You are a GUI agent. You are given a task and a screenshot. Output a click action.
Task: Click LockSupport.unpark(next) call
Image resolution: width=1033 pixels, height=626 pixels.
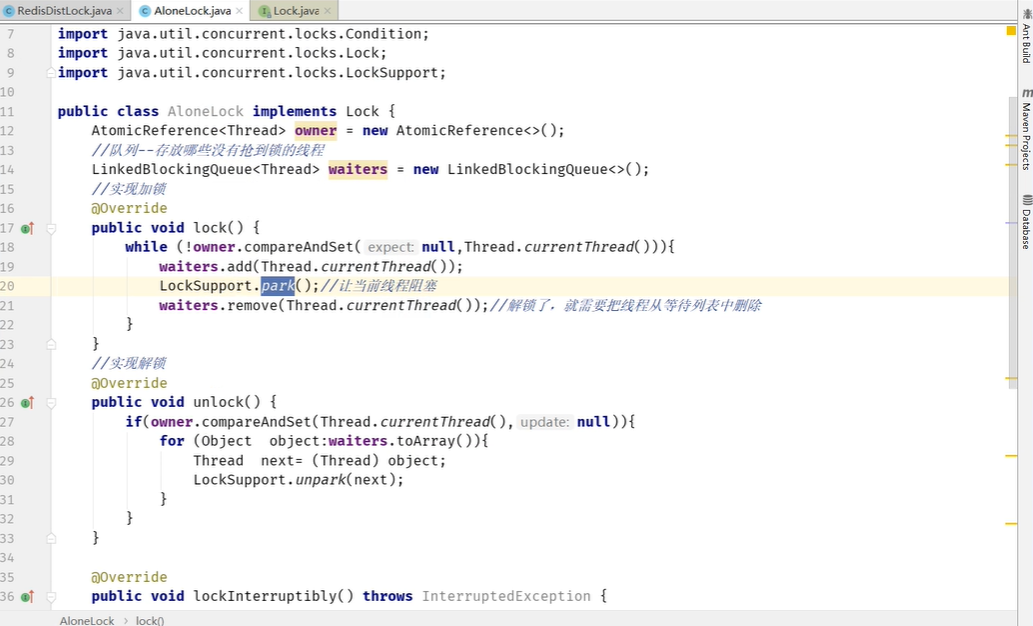pos(298,480)
